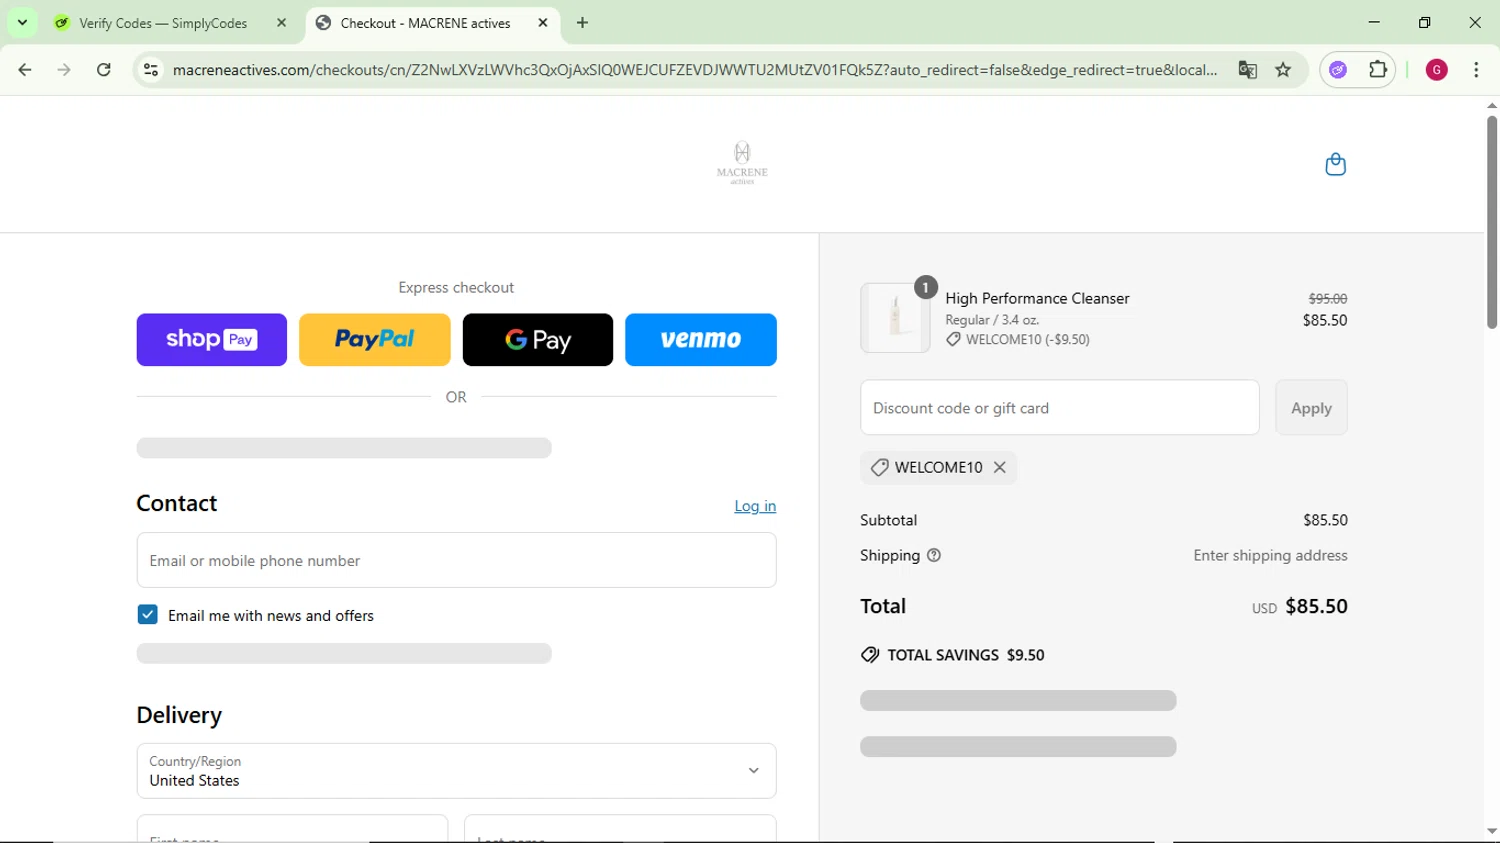Click the WELCOME10 chip tag icon

click(879, 467)
